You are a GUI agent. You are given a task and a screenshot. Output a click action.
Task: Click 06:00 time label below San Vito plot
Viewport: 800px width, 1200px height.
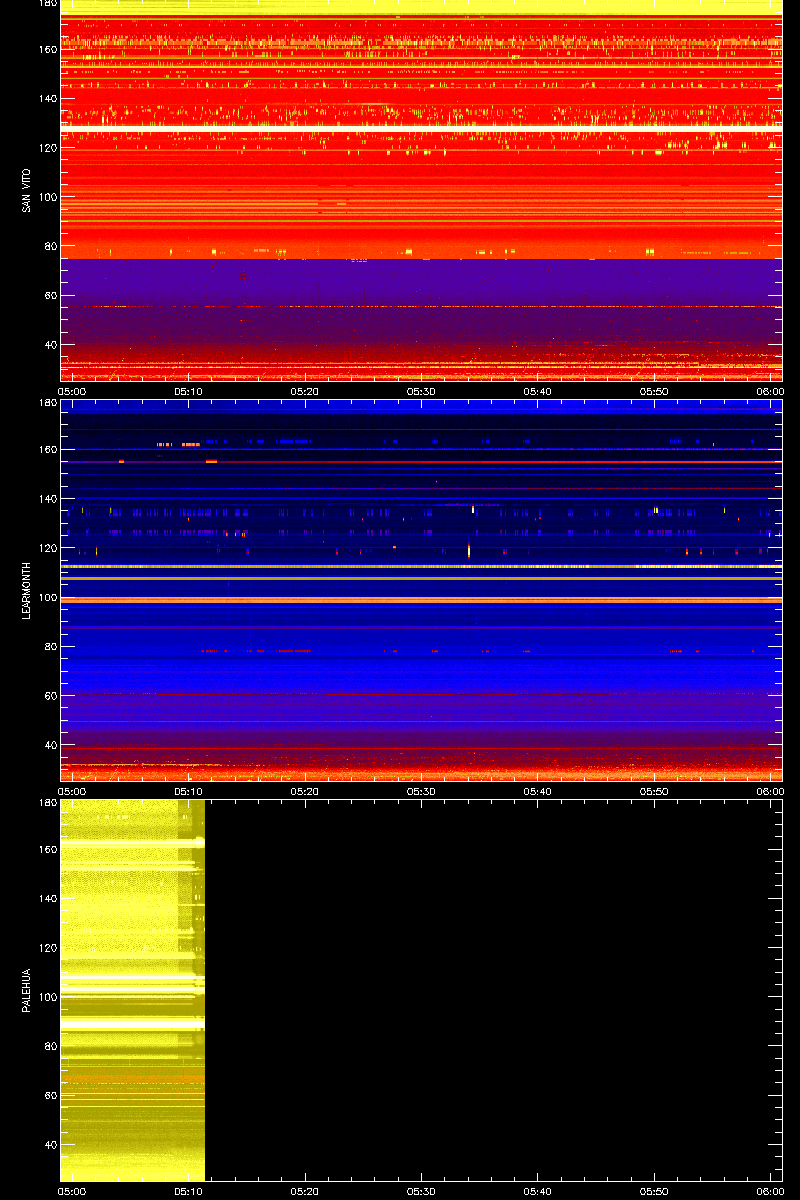[x=770, y=391]
